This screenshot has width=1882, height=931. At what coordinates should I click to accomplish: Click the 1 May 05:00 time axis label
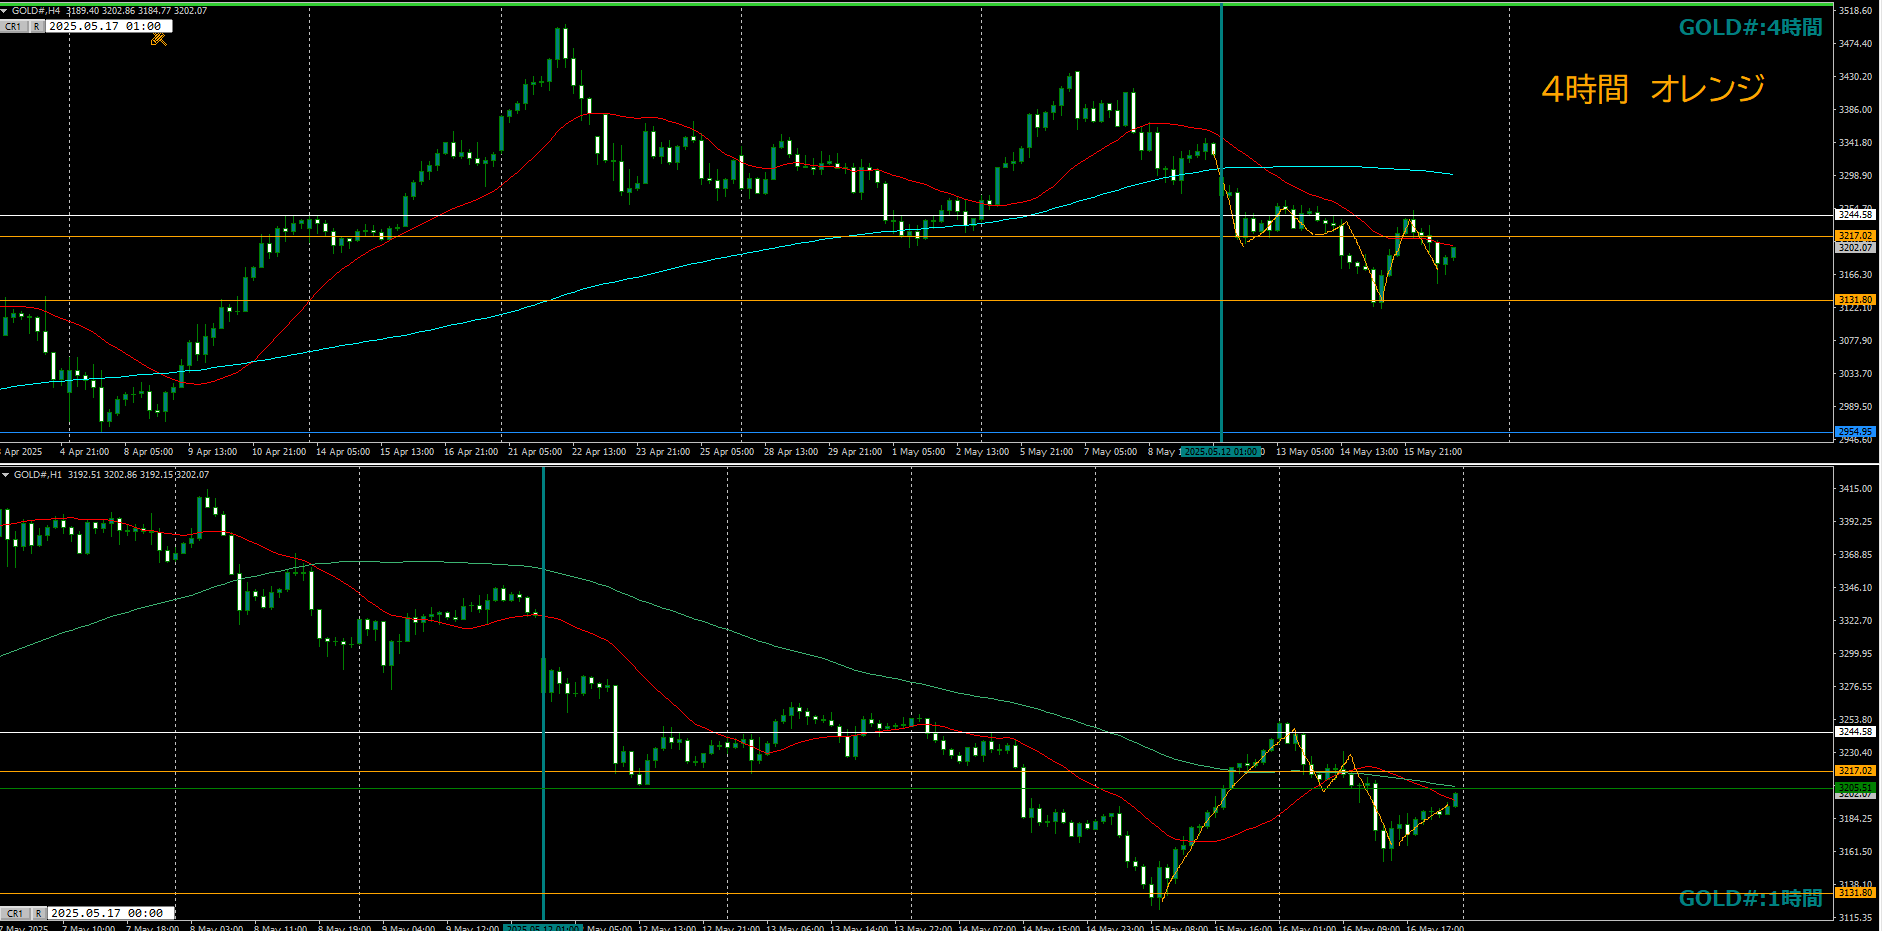pyautogui.click(x=918, y=452)
